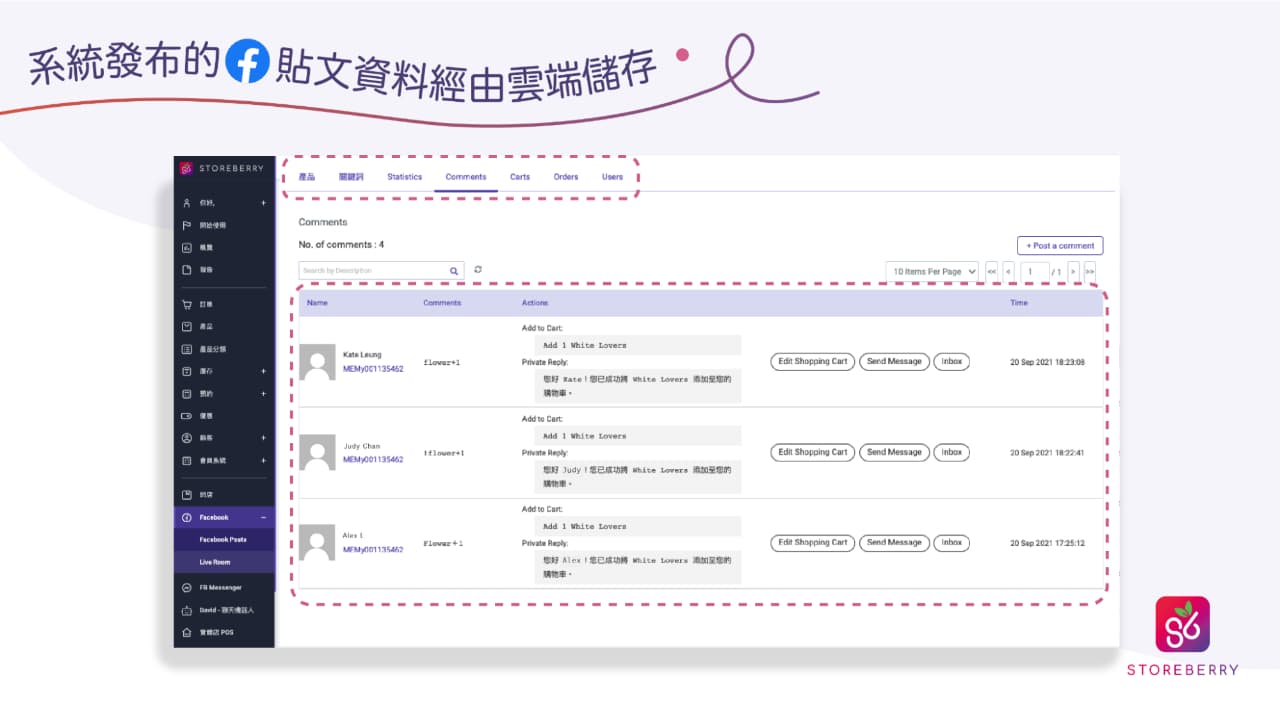Image resolution: width=1280 pixels, height=702 pixels.
Task: Open the 產品分類 list icon item
Action: tap(187, 349)
